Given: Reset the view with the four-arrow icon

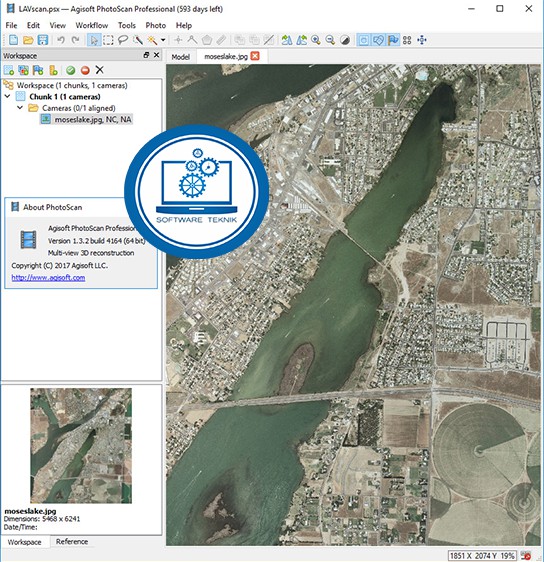Looking at the screenshot, I should point(422,40).
